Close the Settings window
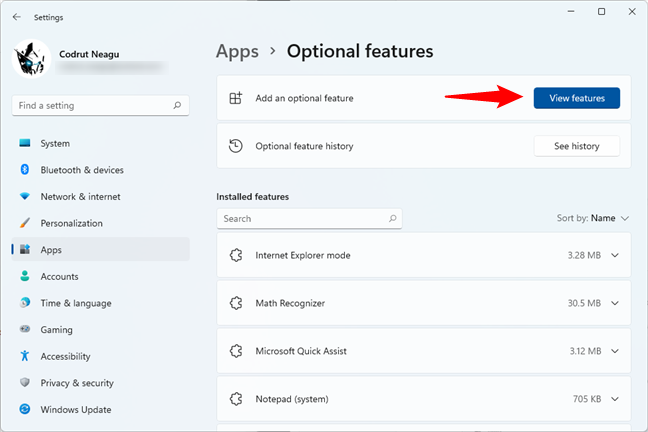The height and width of the screenshot is (432, 648). click(x=632, y=12)
